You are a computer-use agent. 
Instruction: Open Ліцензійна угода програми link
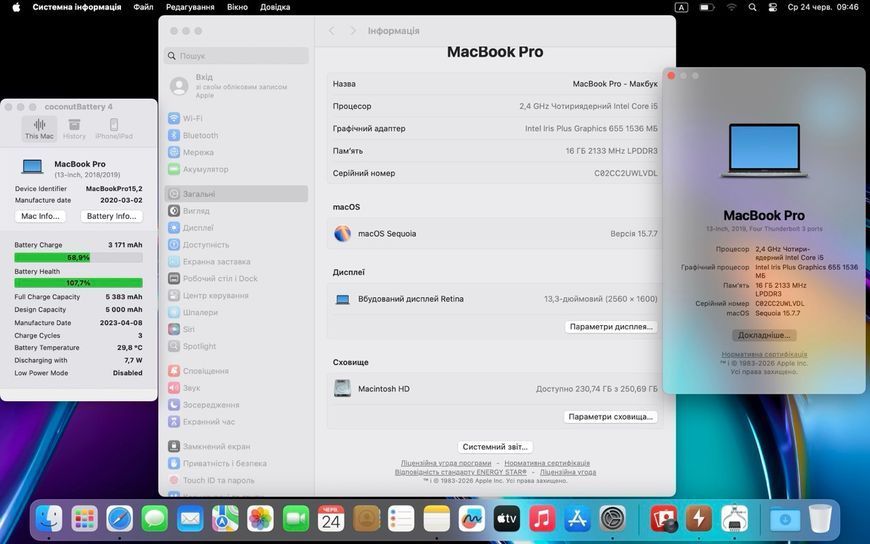coord(446,463)
